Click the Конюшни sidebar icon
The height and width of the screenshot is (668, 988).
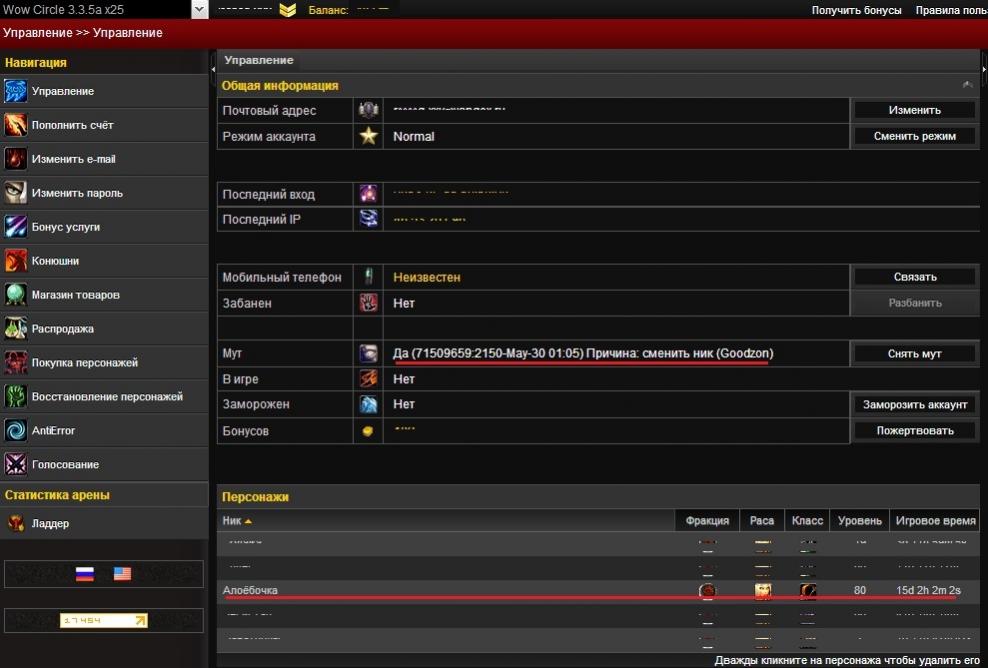15,261
